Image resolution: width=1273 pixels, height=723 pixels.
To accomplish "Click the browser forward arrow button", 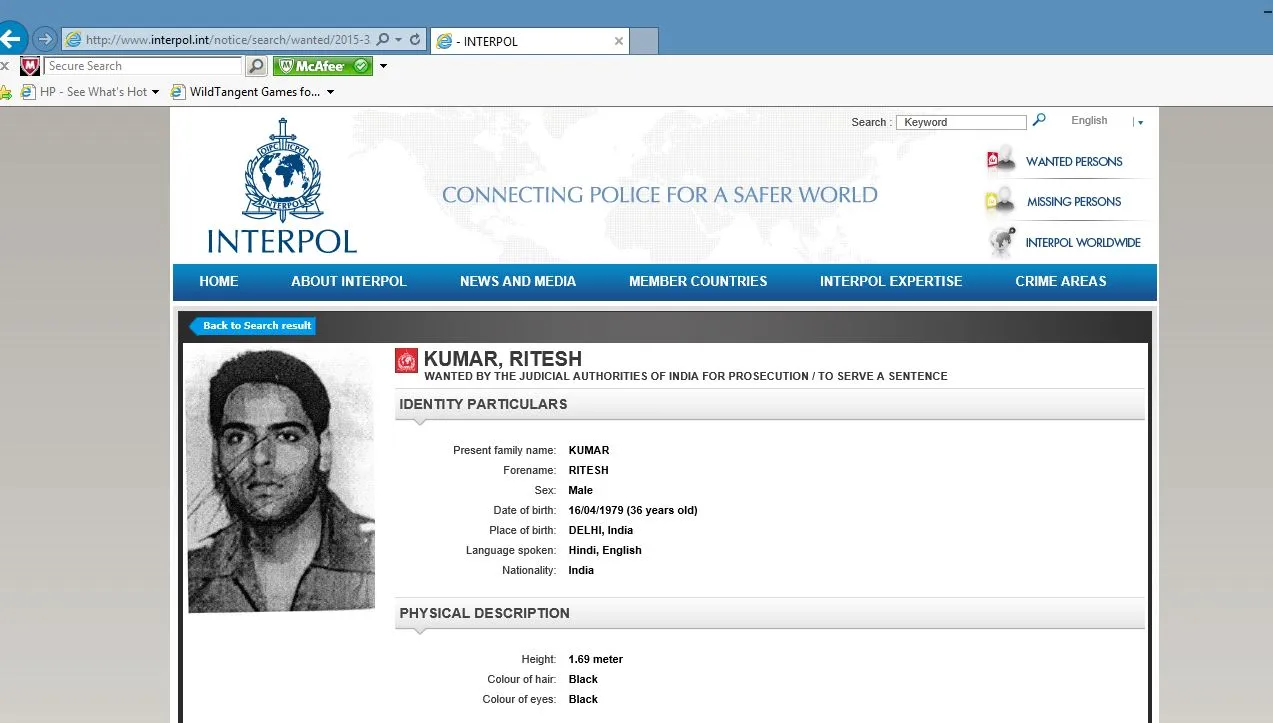I will click(44, 39).
